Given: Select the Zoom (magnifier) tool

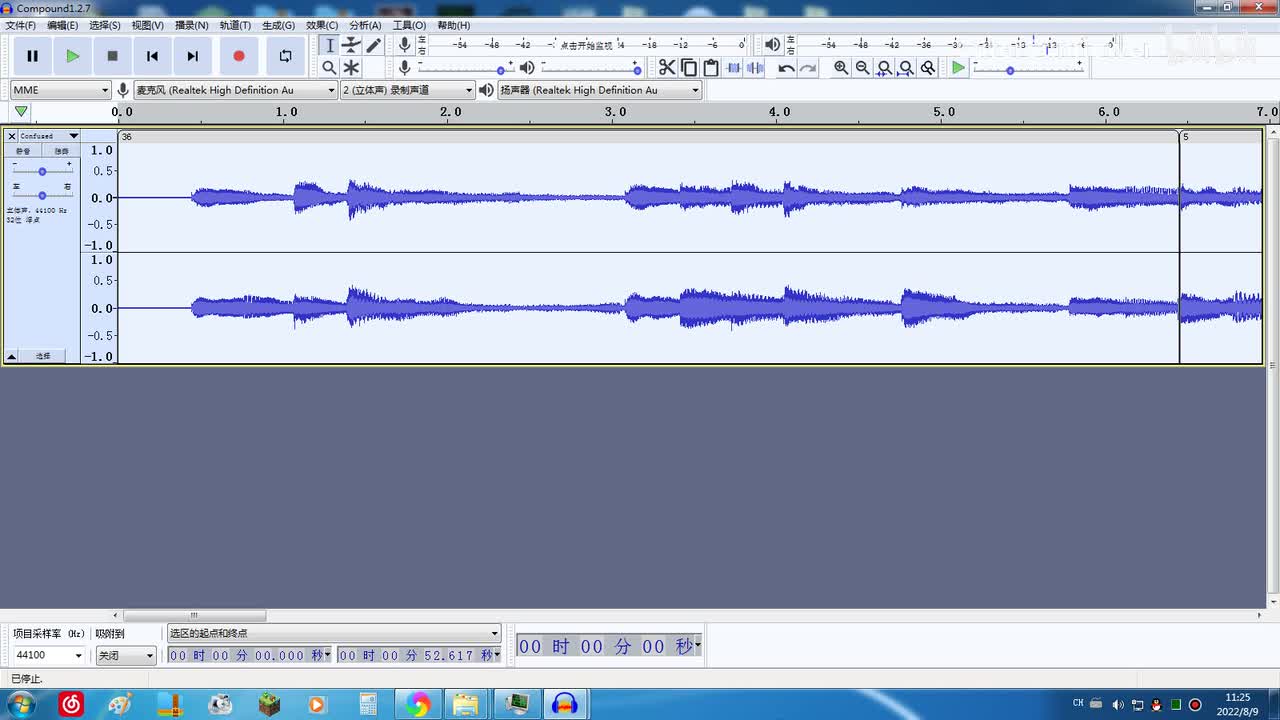Looking at the screenshot, I should click(x=329, y=67).
